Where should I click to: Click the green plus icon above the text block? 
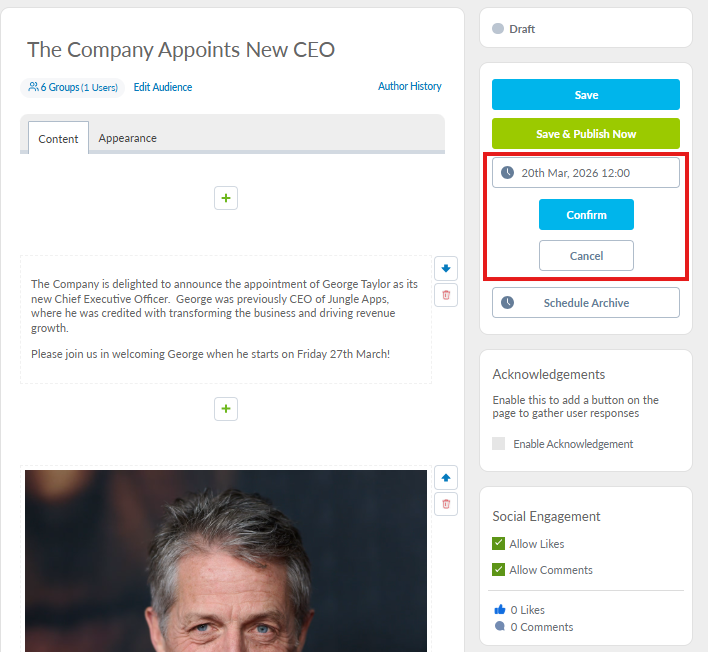pyautogui.click(x=226, y=198)
